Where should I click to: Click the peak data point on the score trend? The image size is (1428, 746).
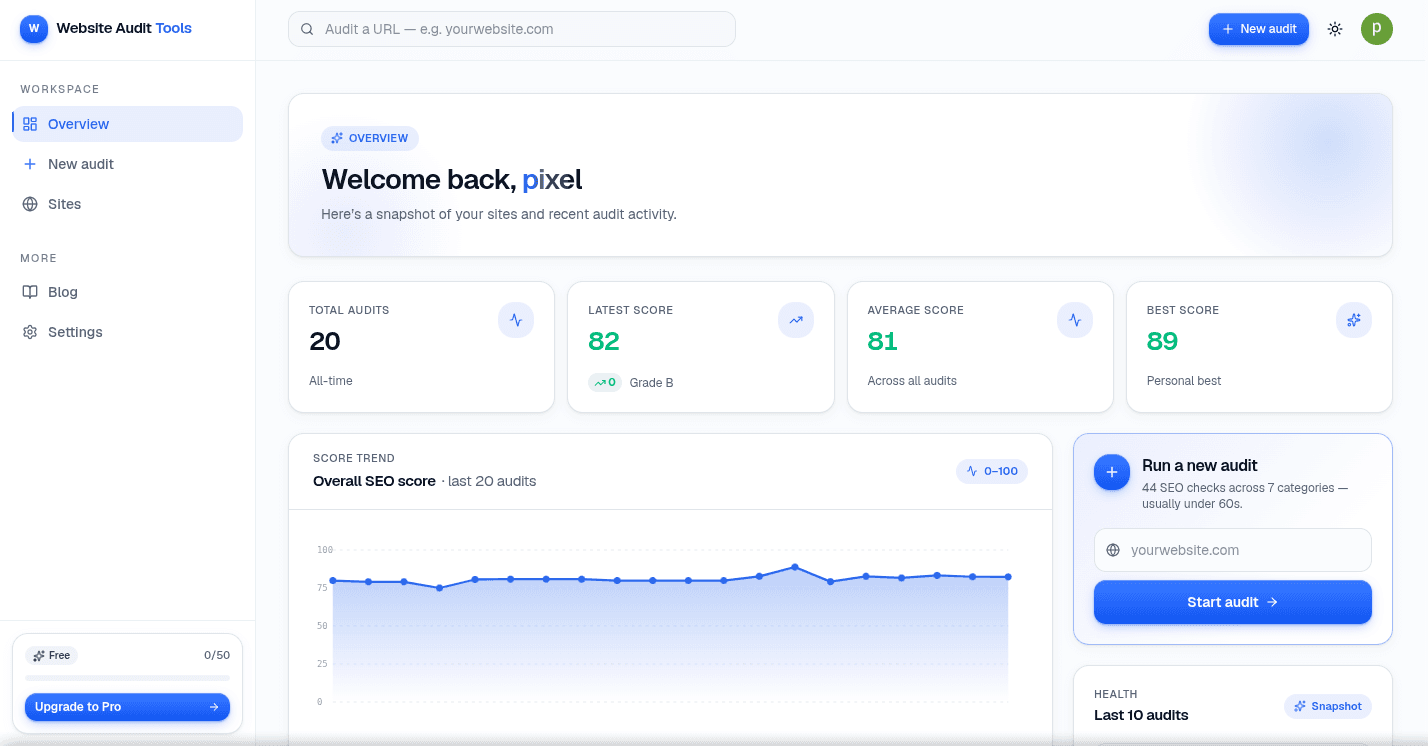(x=795, y=567)
